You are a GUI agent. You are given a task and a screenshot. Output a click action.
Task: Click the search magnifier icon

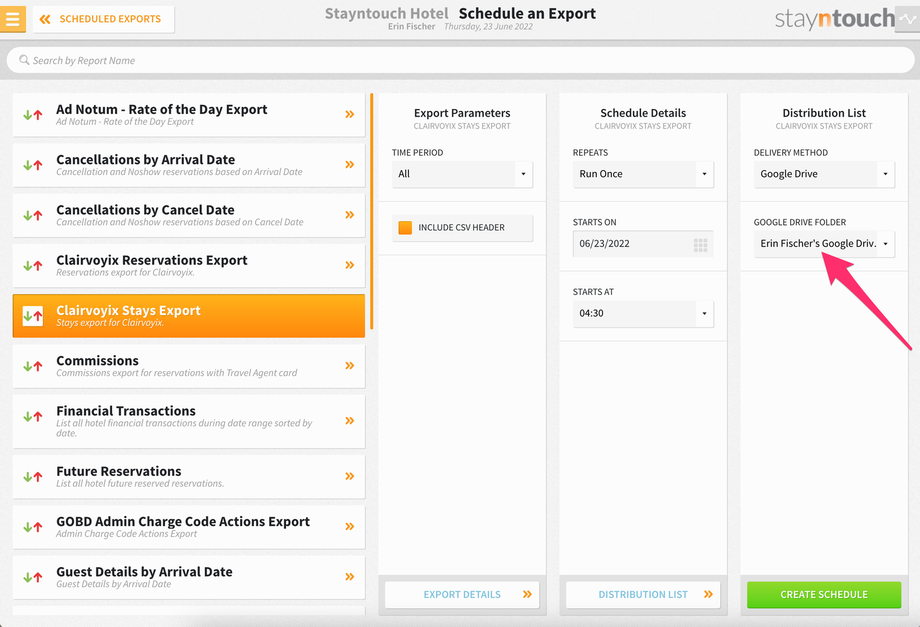click(x=24, y=60)
